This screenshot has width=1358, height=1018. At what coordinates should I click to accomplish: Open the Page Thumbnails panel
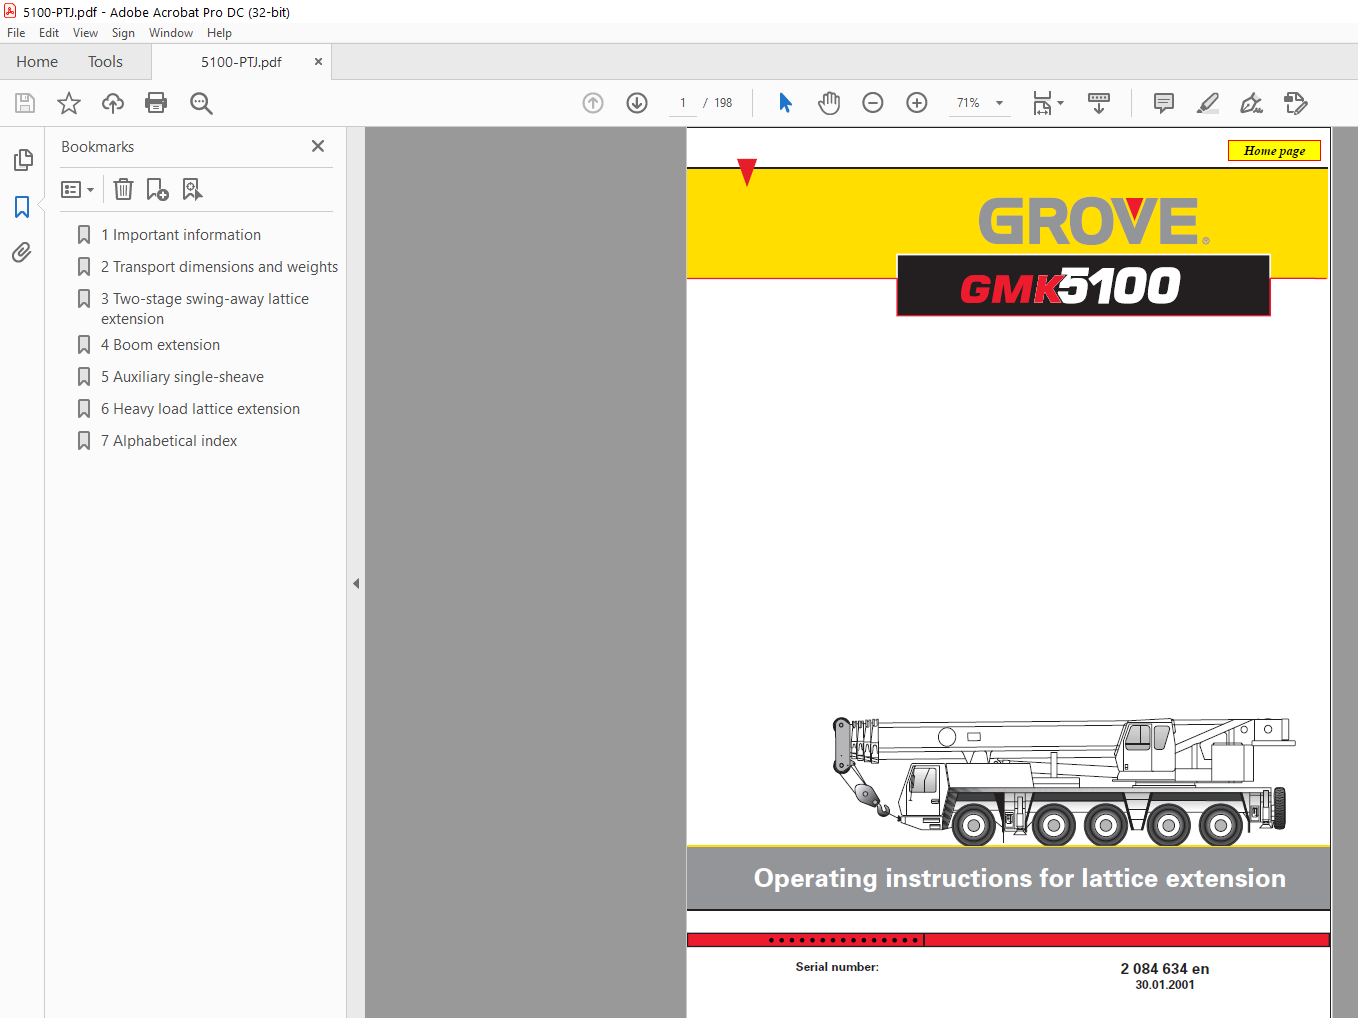click(22, 160)
